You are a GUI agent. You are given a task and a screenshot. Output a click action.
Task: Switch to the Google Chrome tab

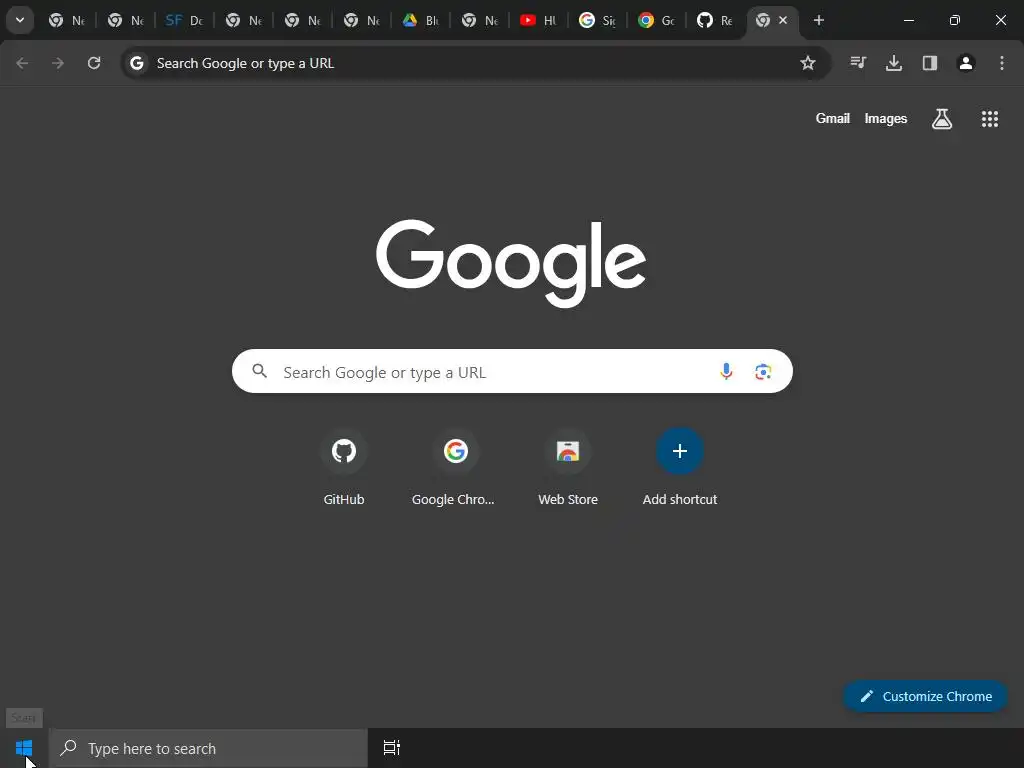coord(656,20)
